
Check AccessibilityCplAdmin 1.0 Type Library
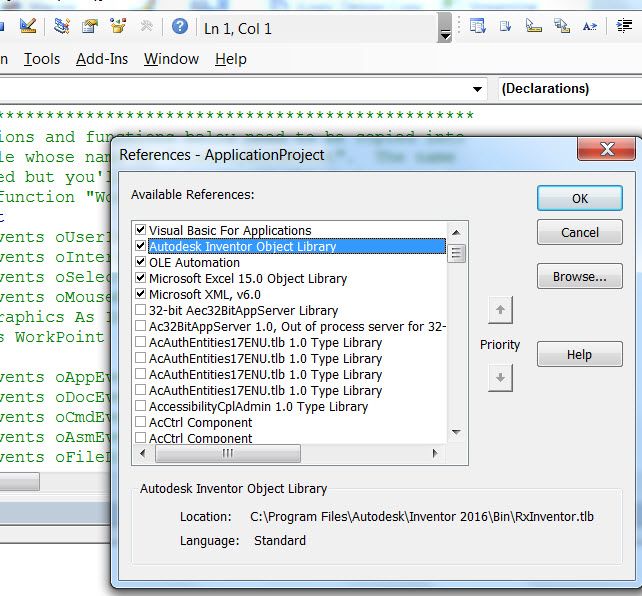140,406
